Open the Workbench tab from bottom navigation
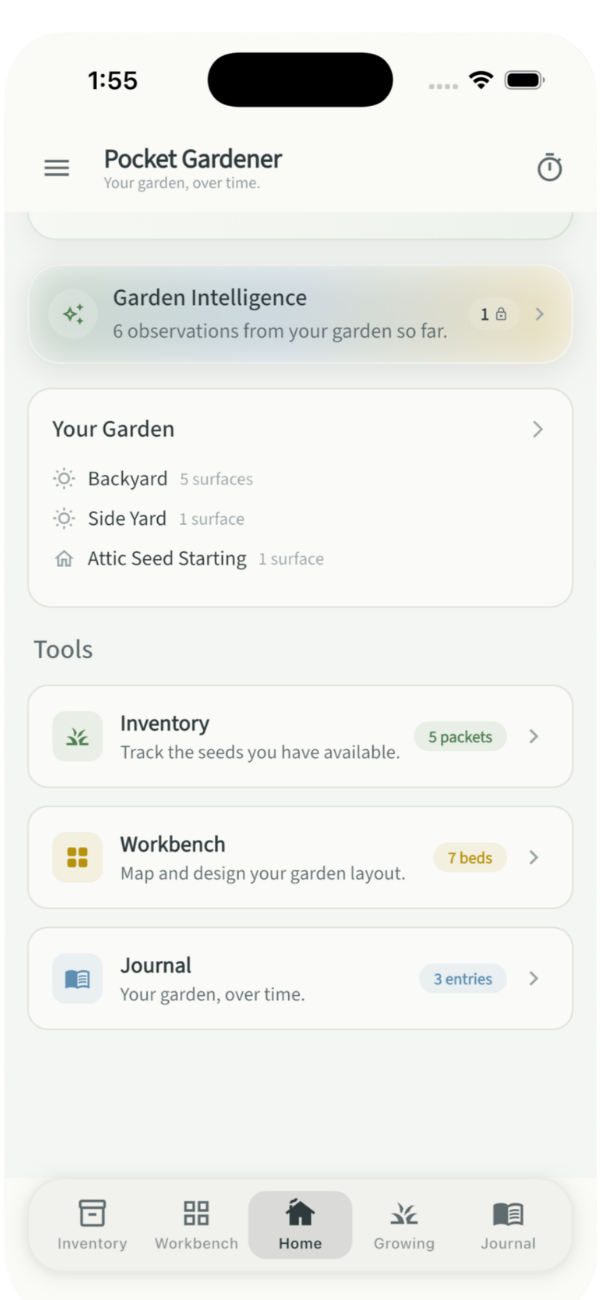The width and height of the screenshot is (600, 1300). click(196, 1224)
